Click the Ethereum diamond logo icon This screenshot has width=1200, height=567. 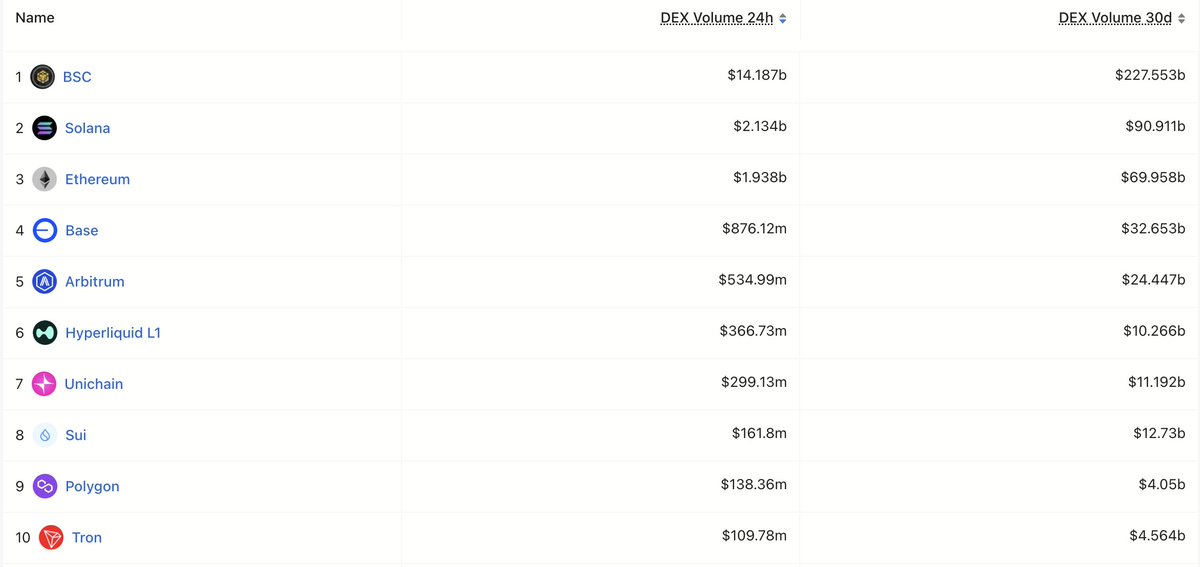coord(44,179)
